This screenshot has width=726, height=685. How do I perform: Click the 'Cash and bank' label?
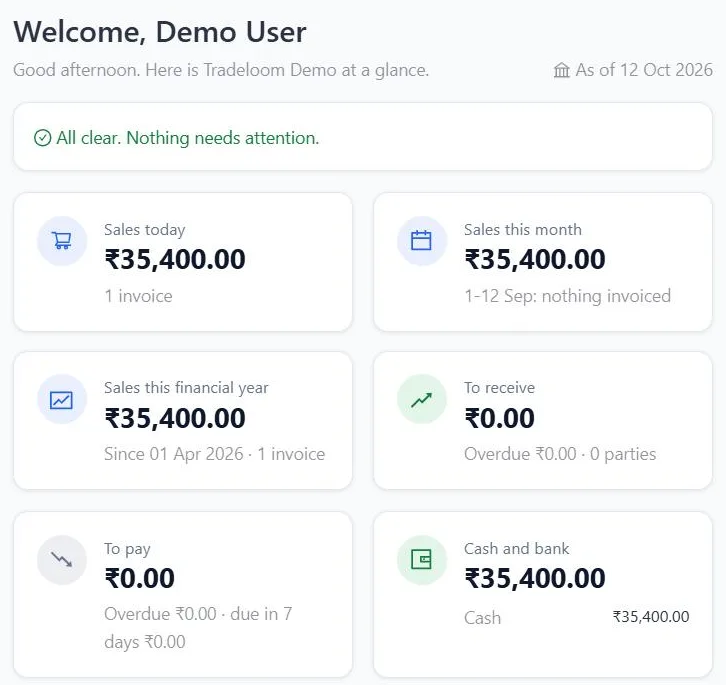(516, 549)
